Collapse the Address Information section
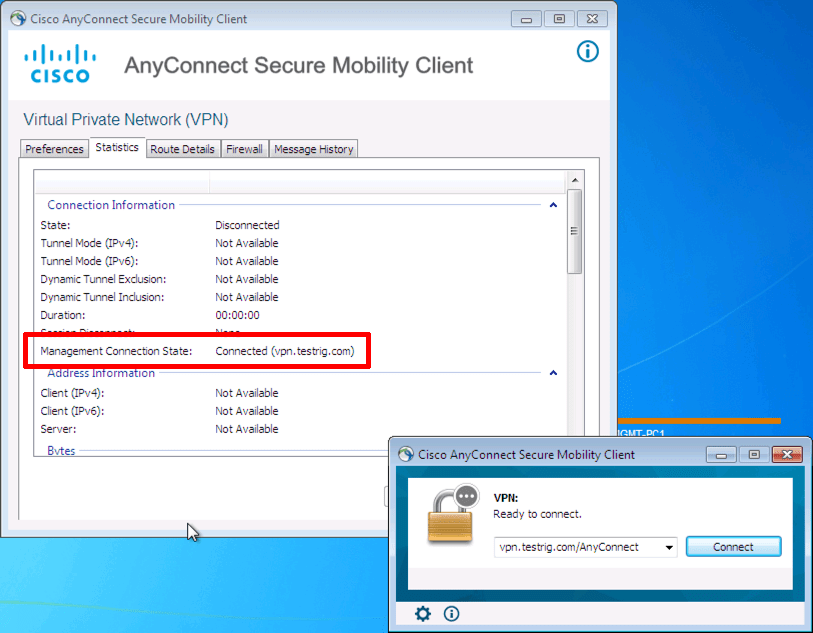The height and width of the screenshot is (633, 813). (x=553, y=372)
